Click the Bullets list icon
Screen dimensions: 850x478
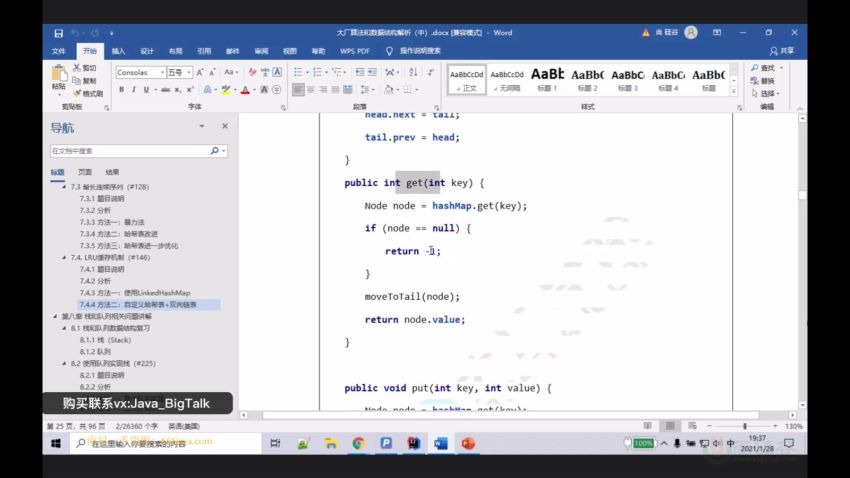(x=298, y=72)
